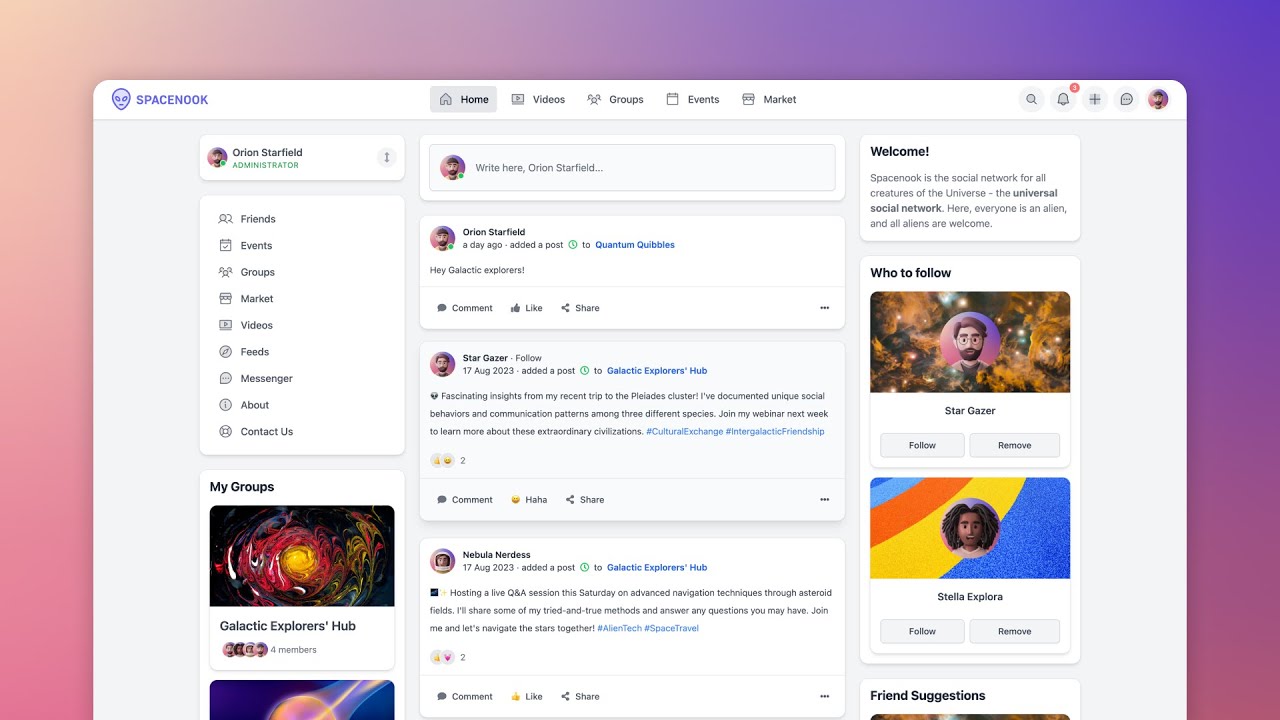Click Orion Starfield name in profile card
This screenshot has width=1280, height=720.
point(267,152)
